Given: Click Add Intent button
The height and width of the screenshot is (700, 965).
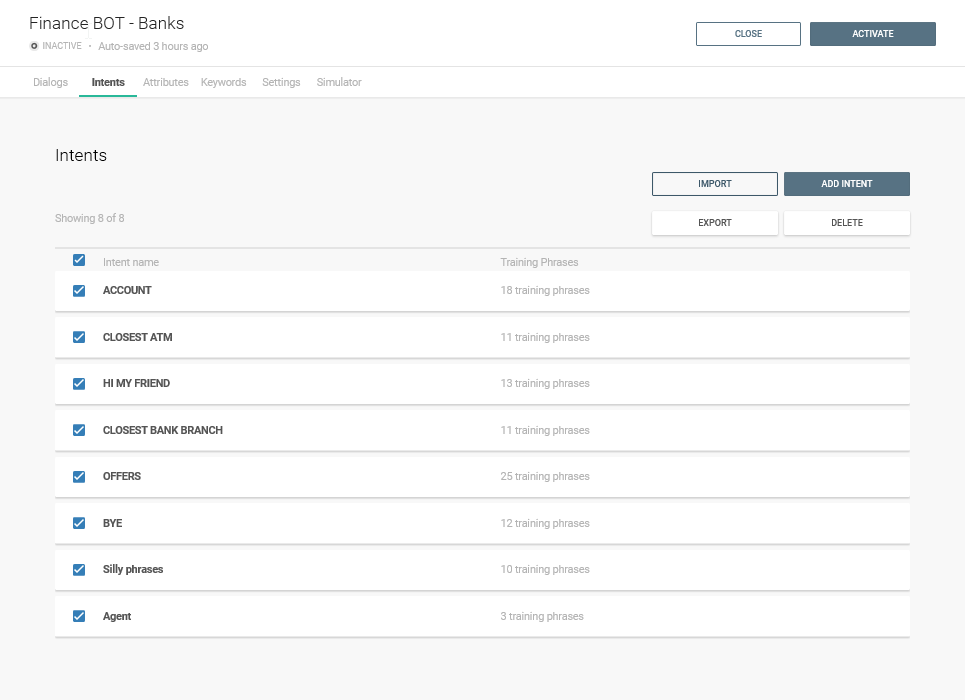Looking at the screenshot, I should (x=846, y=184).
